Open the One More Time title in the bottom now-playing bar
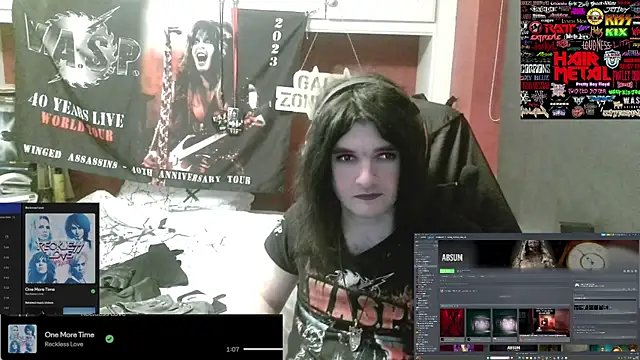The image size is (640, 360). click(x=69, y=334)
